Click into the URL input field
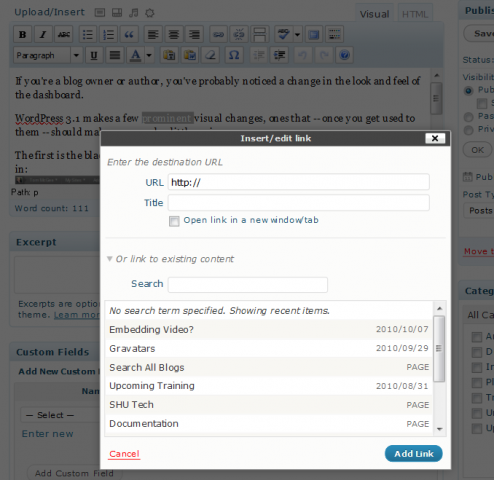Image resolution: width=494 pixels, height=480 pixels. click(298, 182)
